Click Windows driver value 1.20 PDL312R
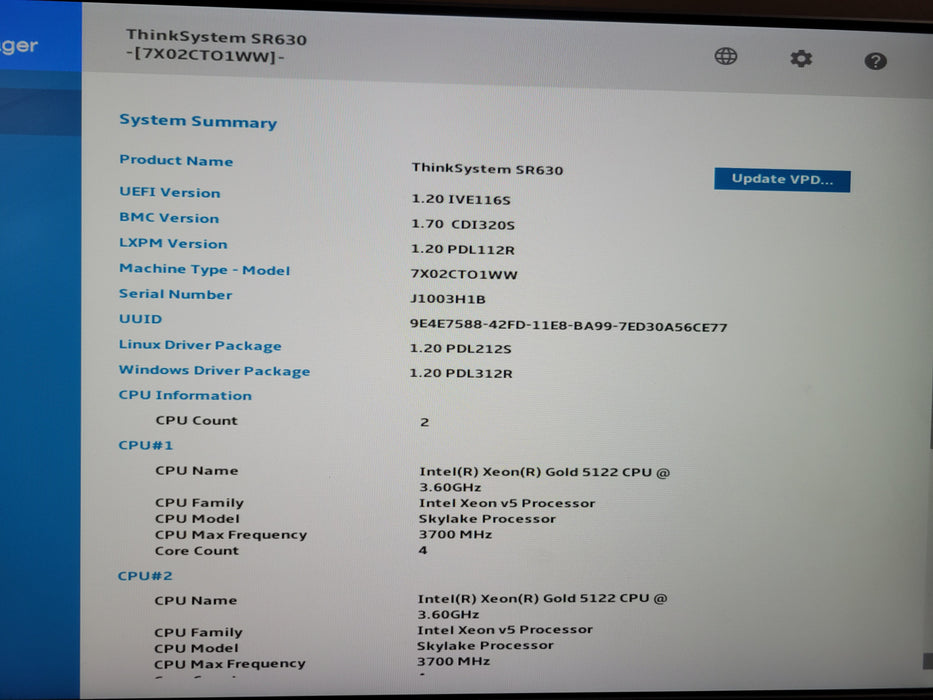Screen dimensions: 933x700 461,373
